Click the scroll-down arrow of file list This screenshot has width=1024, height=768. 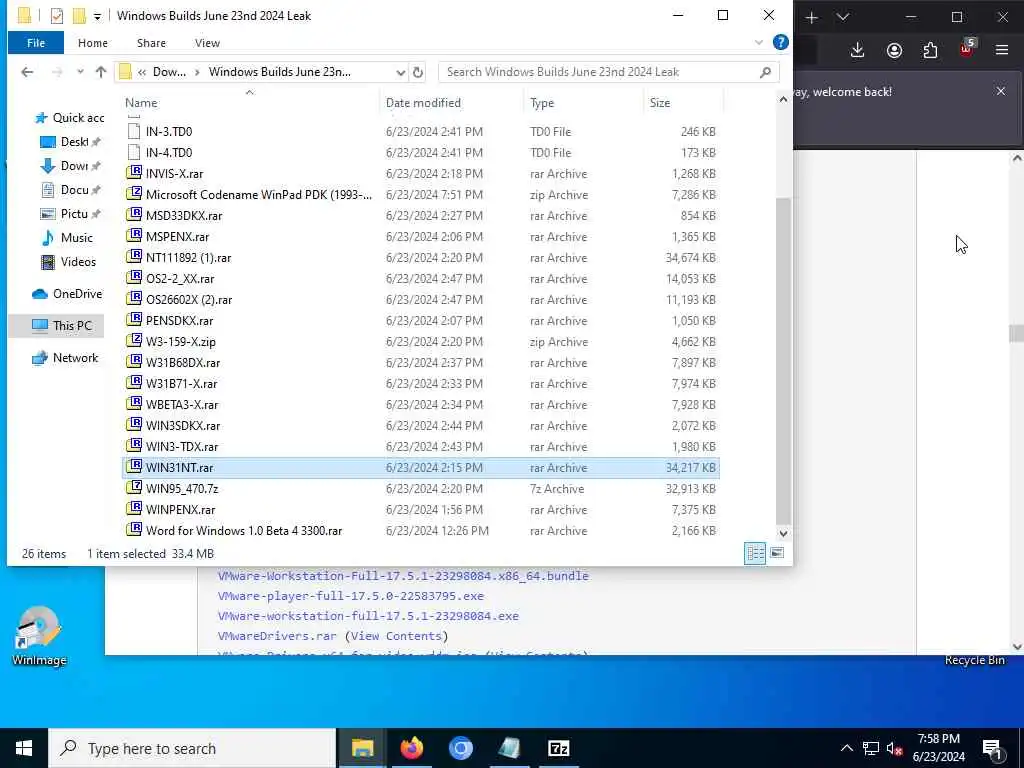click(783, 534)
